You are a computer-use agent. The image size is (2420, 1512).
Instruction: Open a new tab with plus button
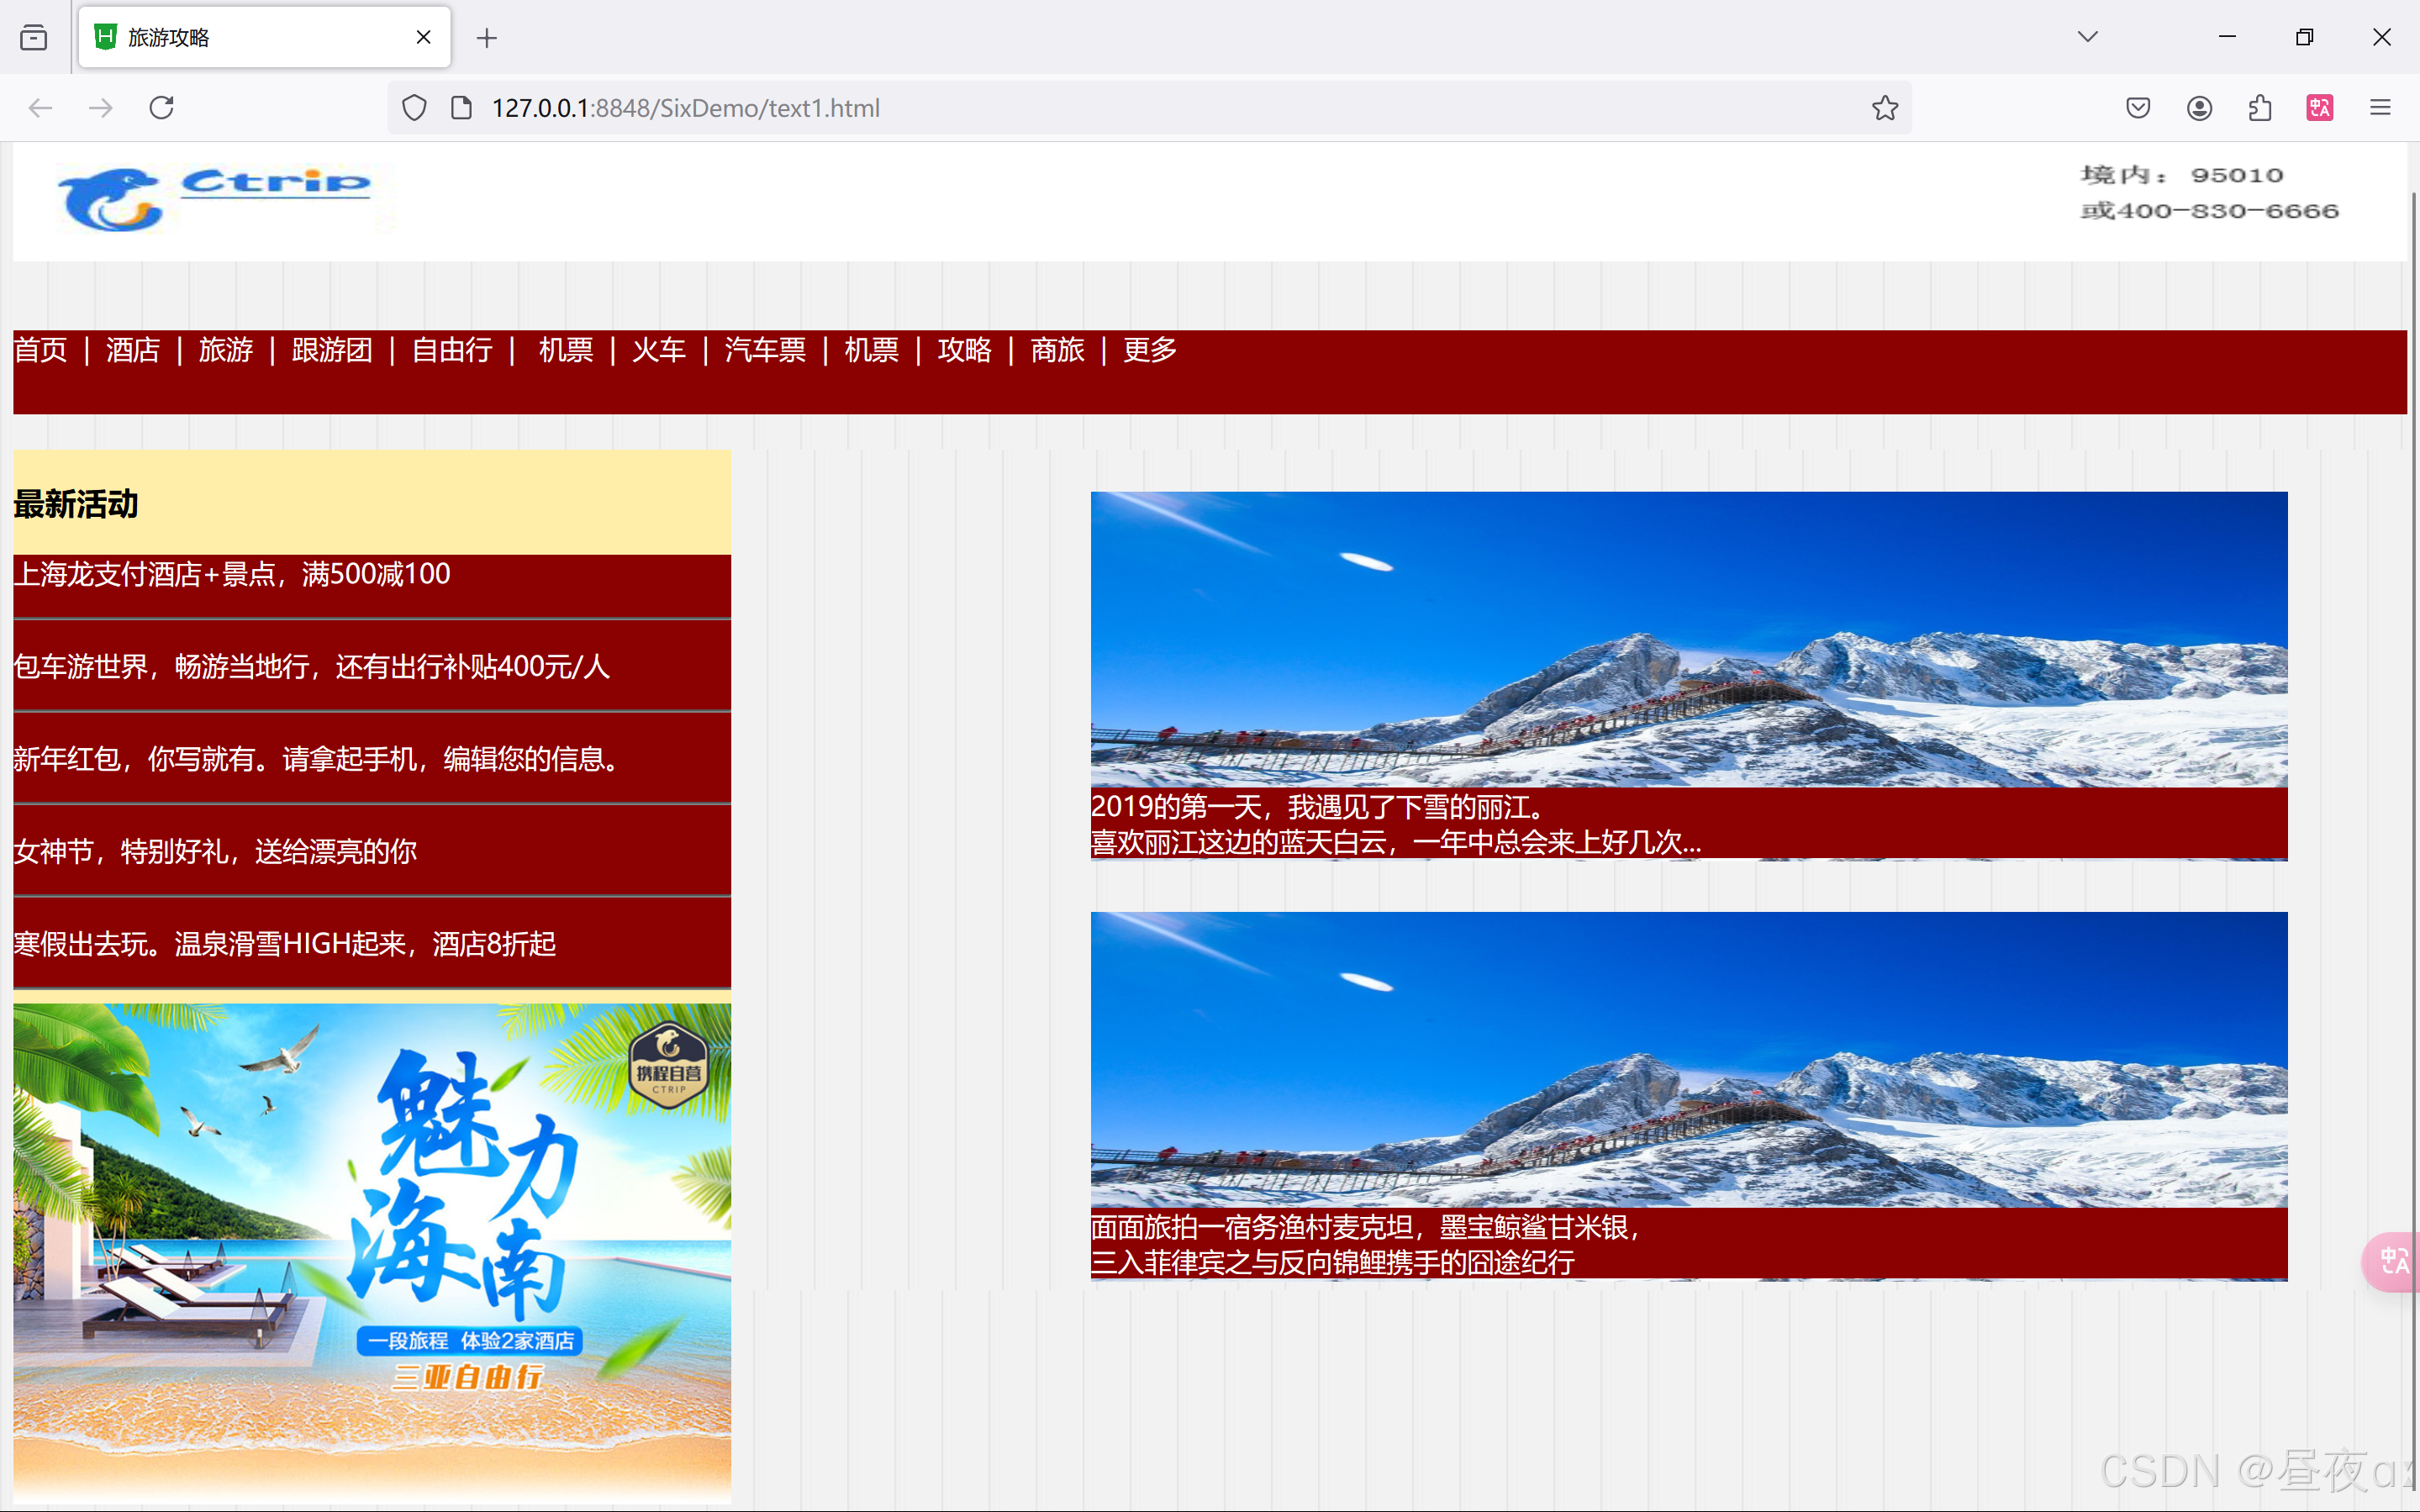pyautogui.click(x=487, y=38)
